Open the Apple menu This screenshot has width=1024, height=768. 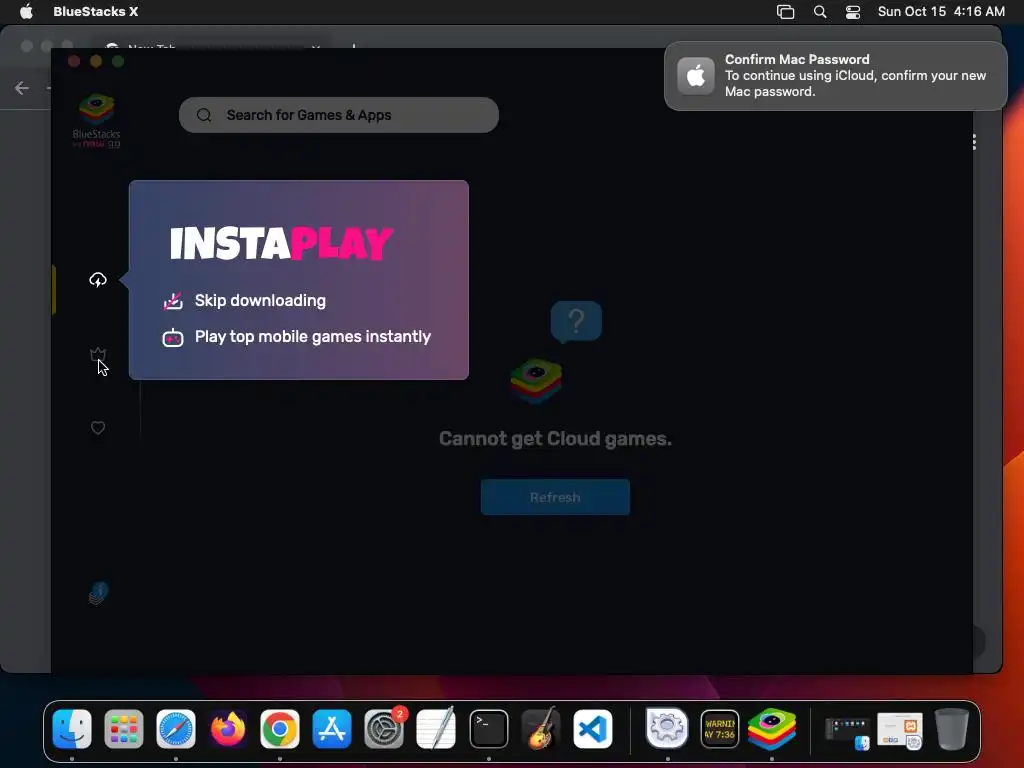click(26, 11)
